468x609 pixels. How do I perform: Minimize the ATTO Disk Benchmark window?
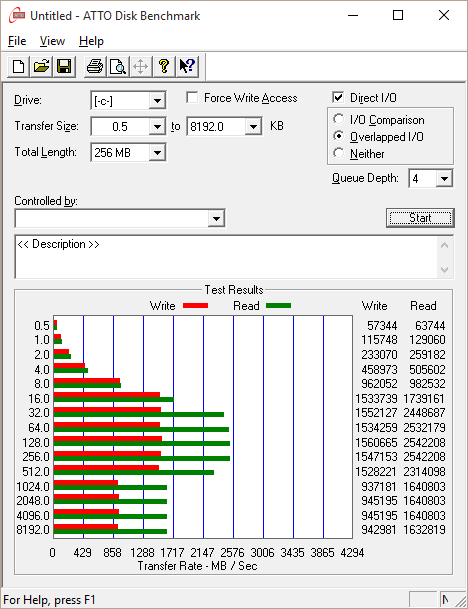(353, 15)
